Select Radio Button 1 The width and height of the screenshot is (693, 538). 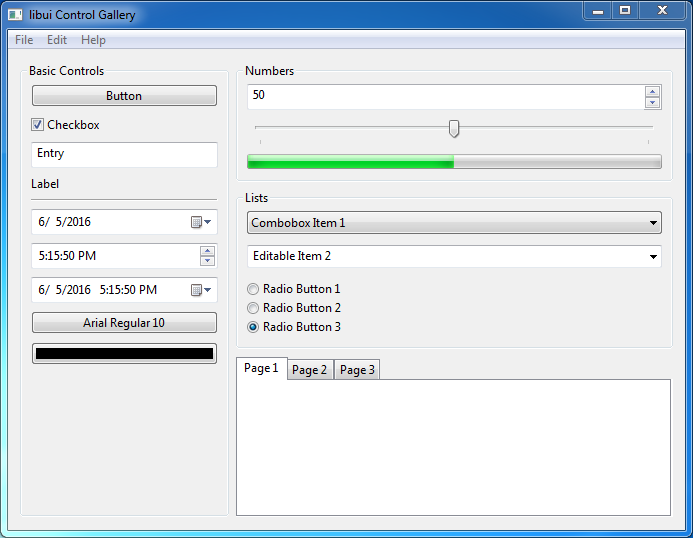(253, 289)
